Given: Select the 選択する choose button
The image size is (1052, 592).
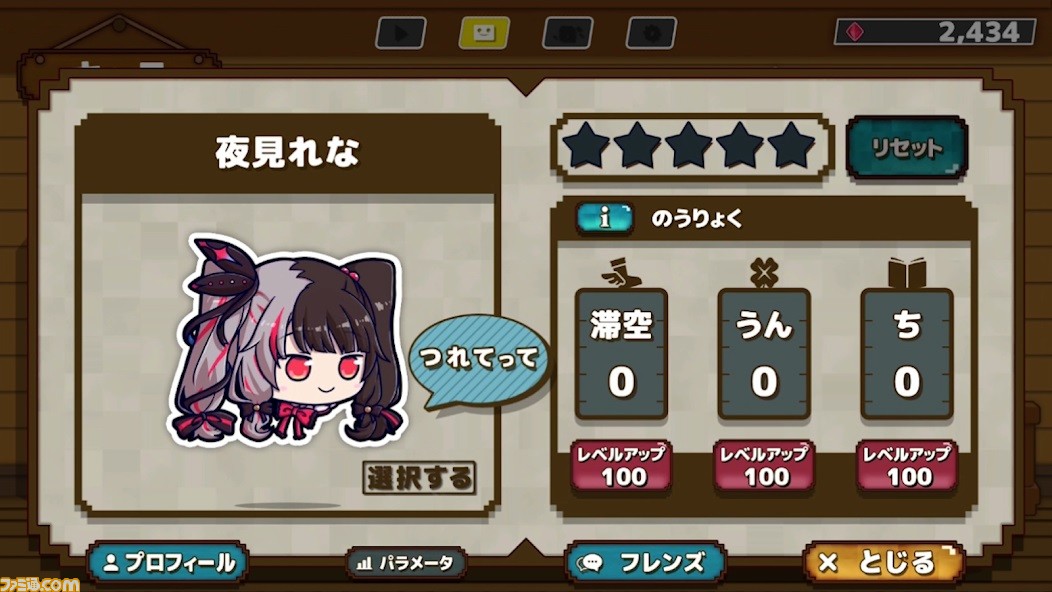Looking at the screenshot, I should 419,478.
